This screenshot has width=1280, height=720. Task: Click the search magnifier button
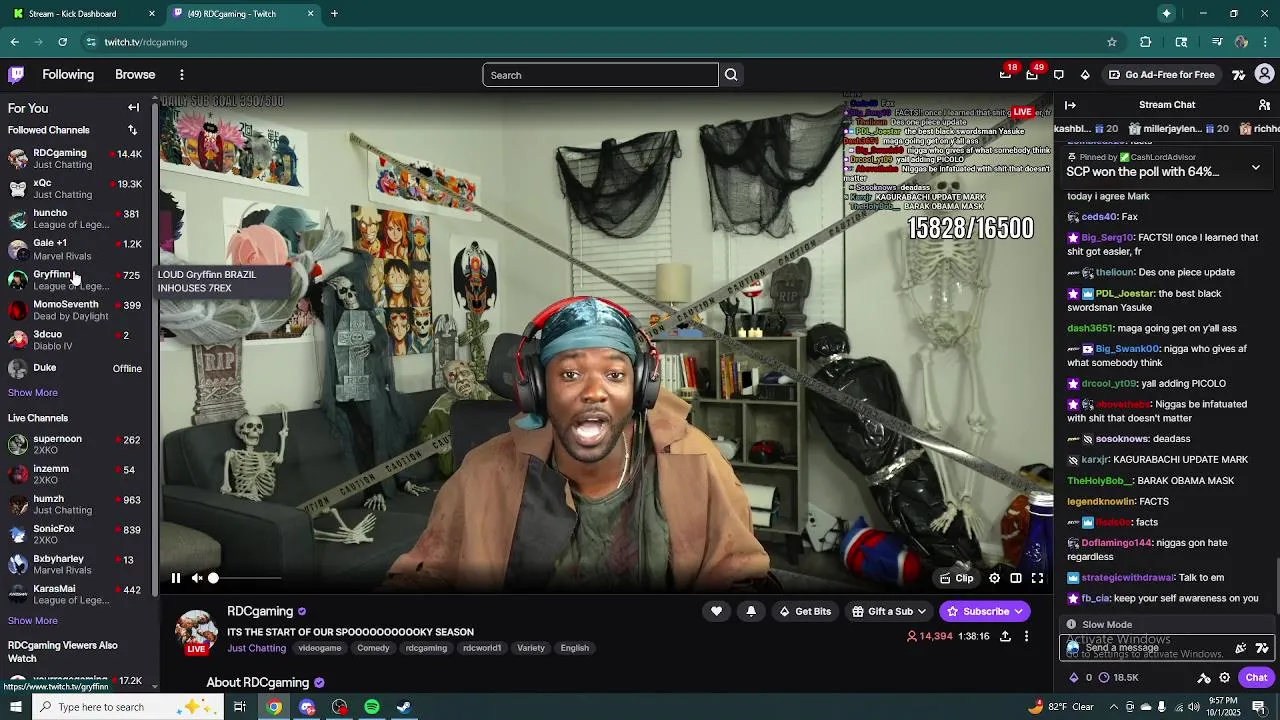tap(731, 75)
